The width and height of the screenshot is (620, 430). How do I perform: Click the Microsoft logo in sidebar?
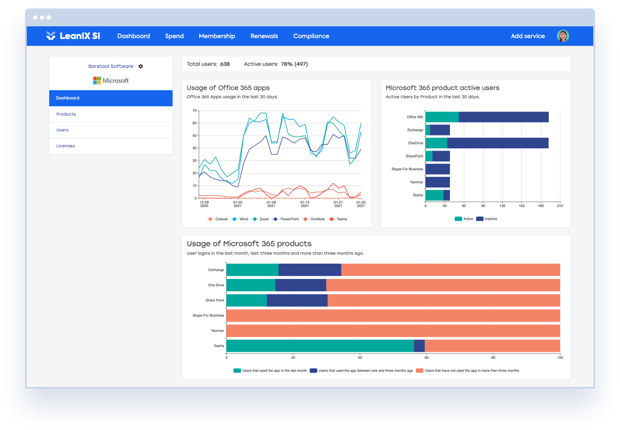coord(111,81)
